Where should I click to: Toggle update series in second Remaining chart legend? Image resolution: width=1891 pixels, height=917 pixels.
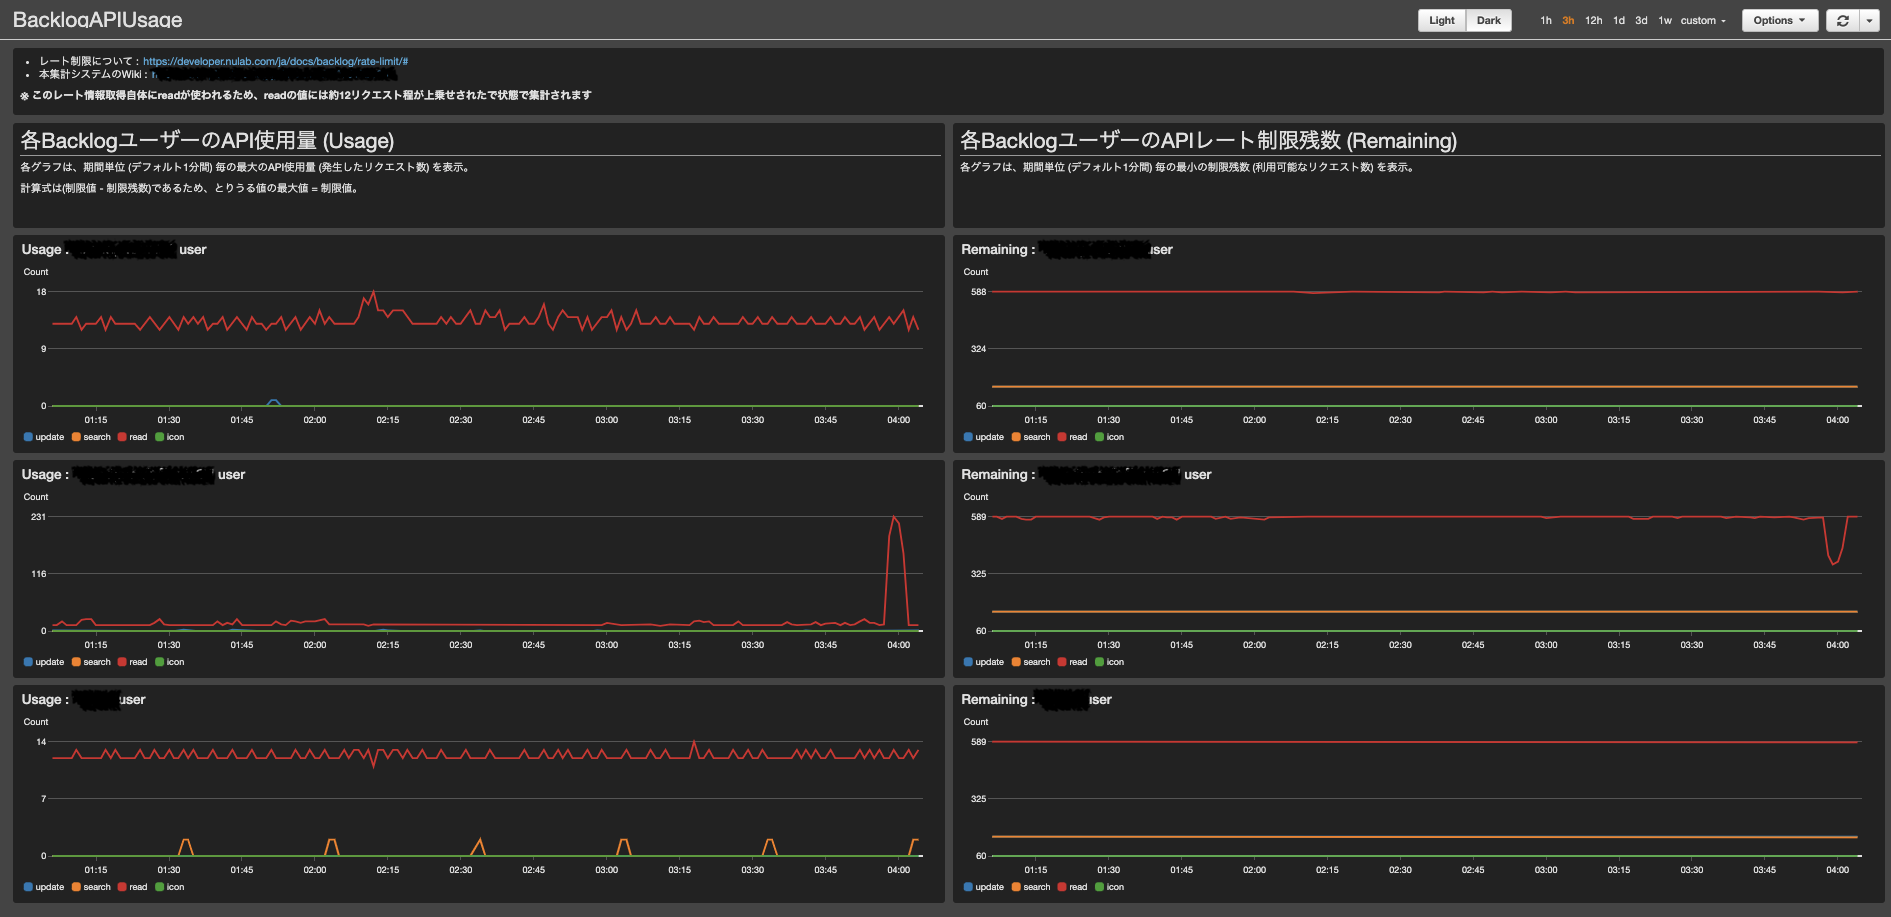coord(984,662)
